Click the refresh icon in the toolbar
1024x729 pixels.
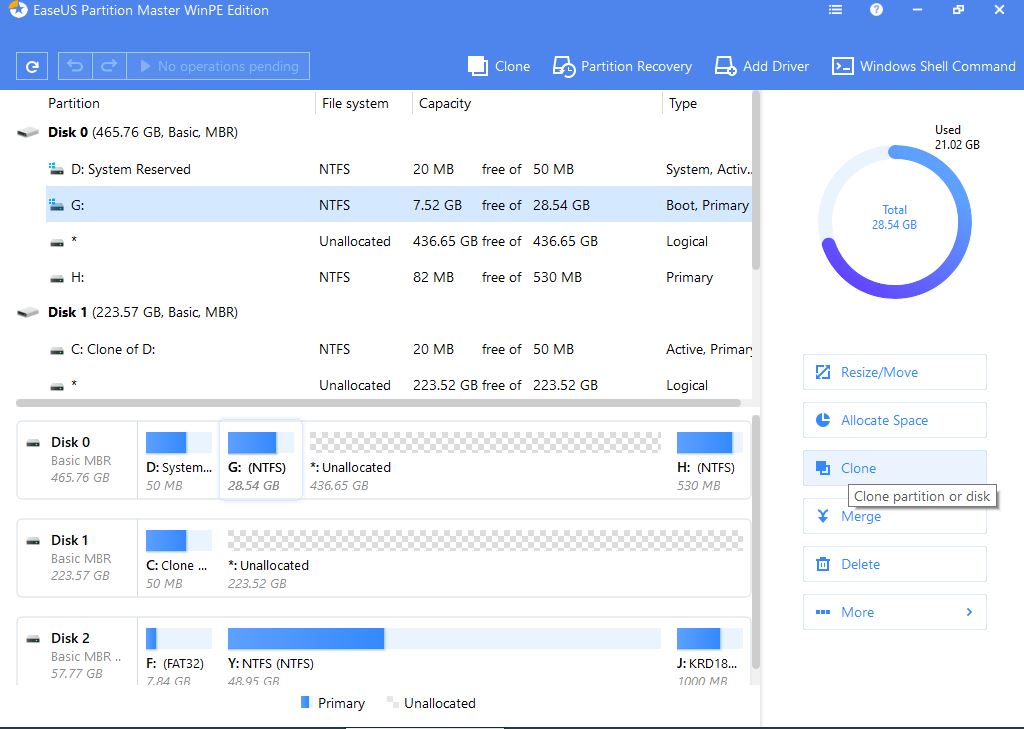click(32, 67)
